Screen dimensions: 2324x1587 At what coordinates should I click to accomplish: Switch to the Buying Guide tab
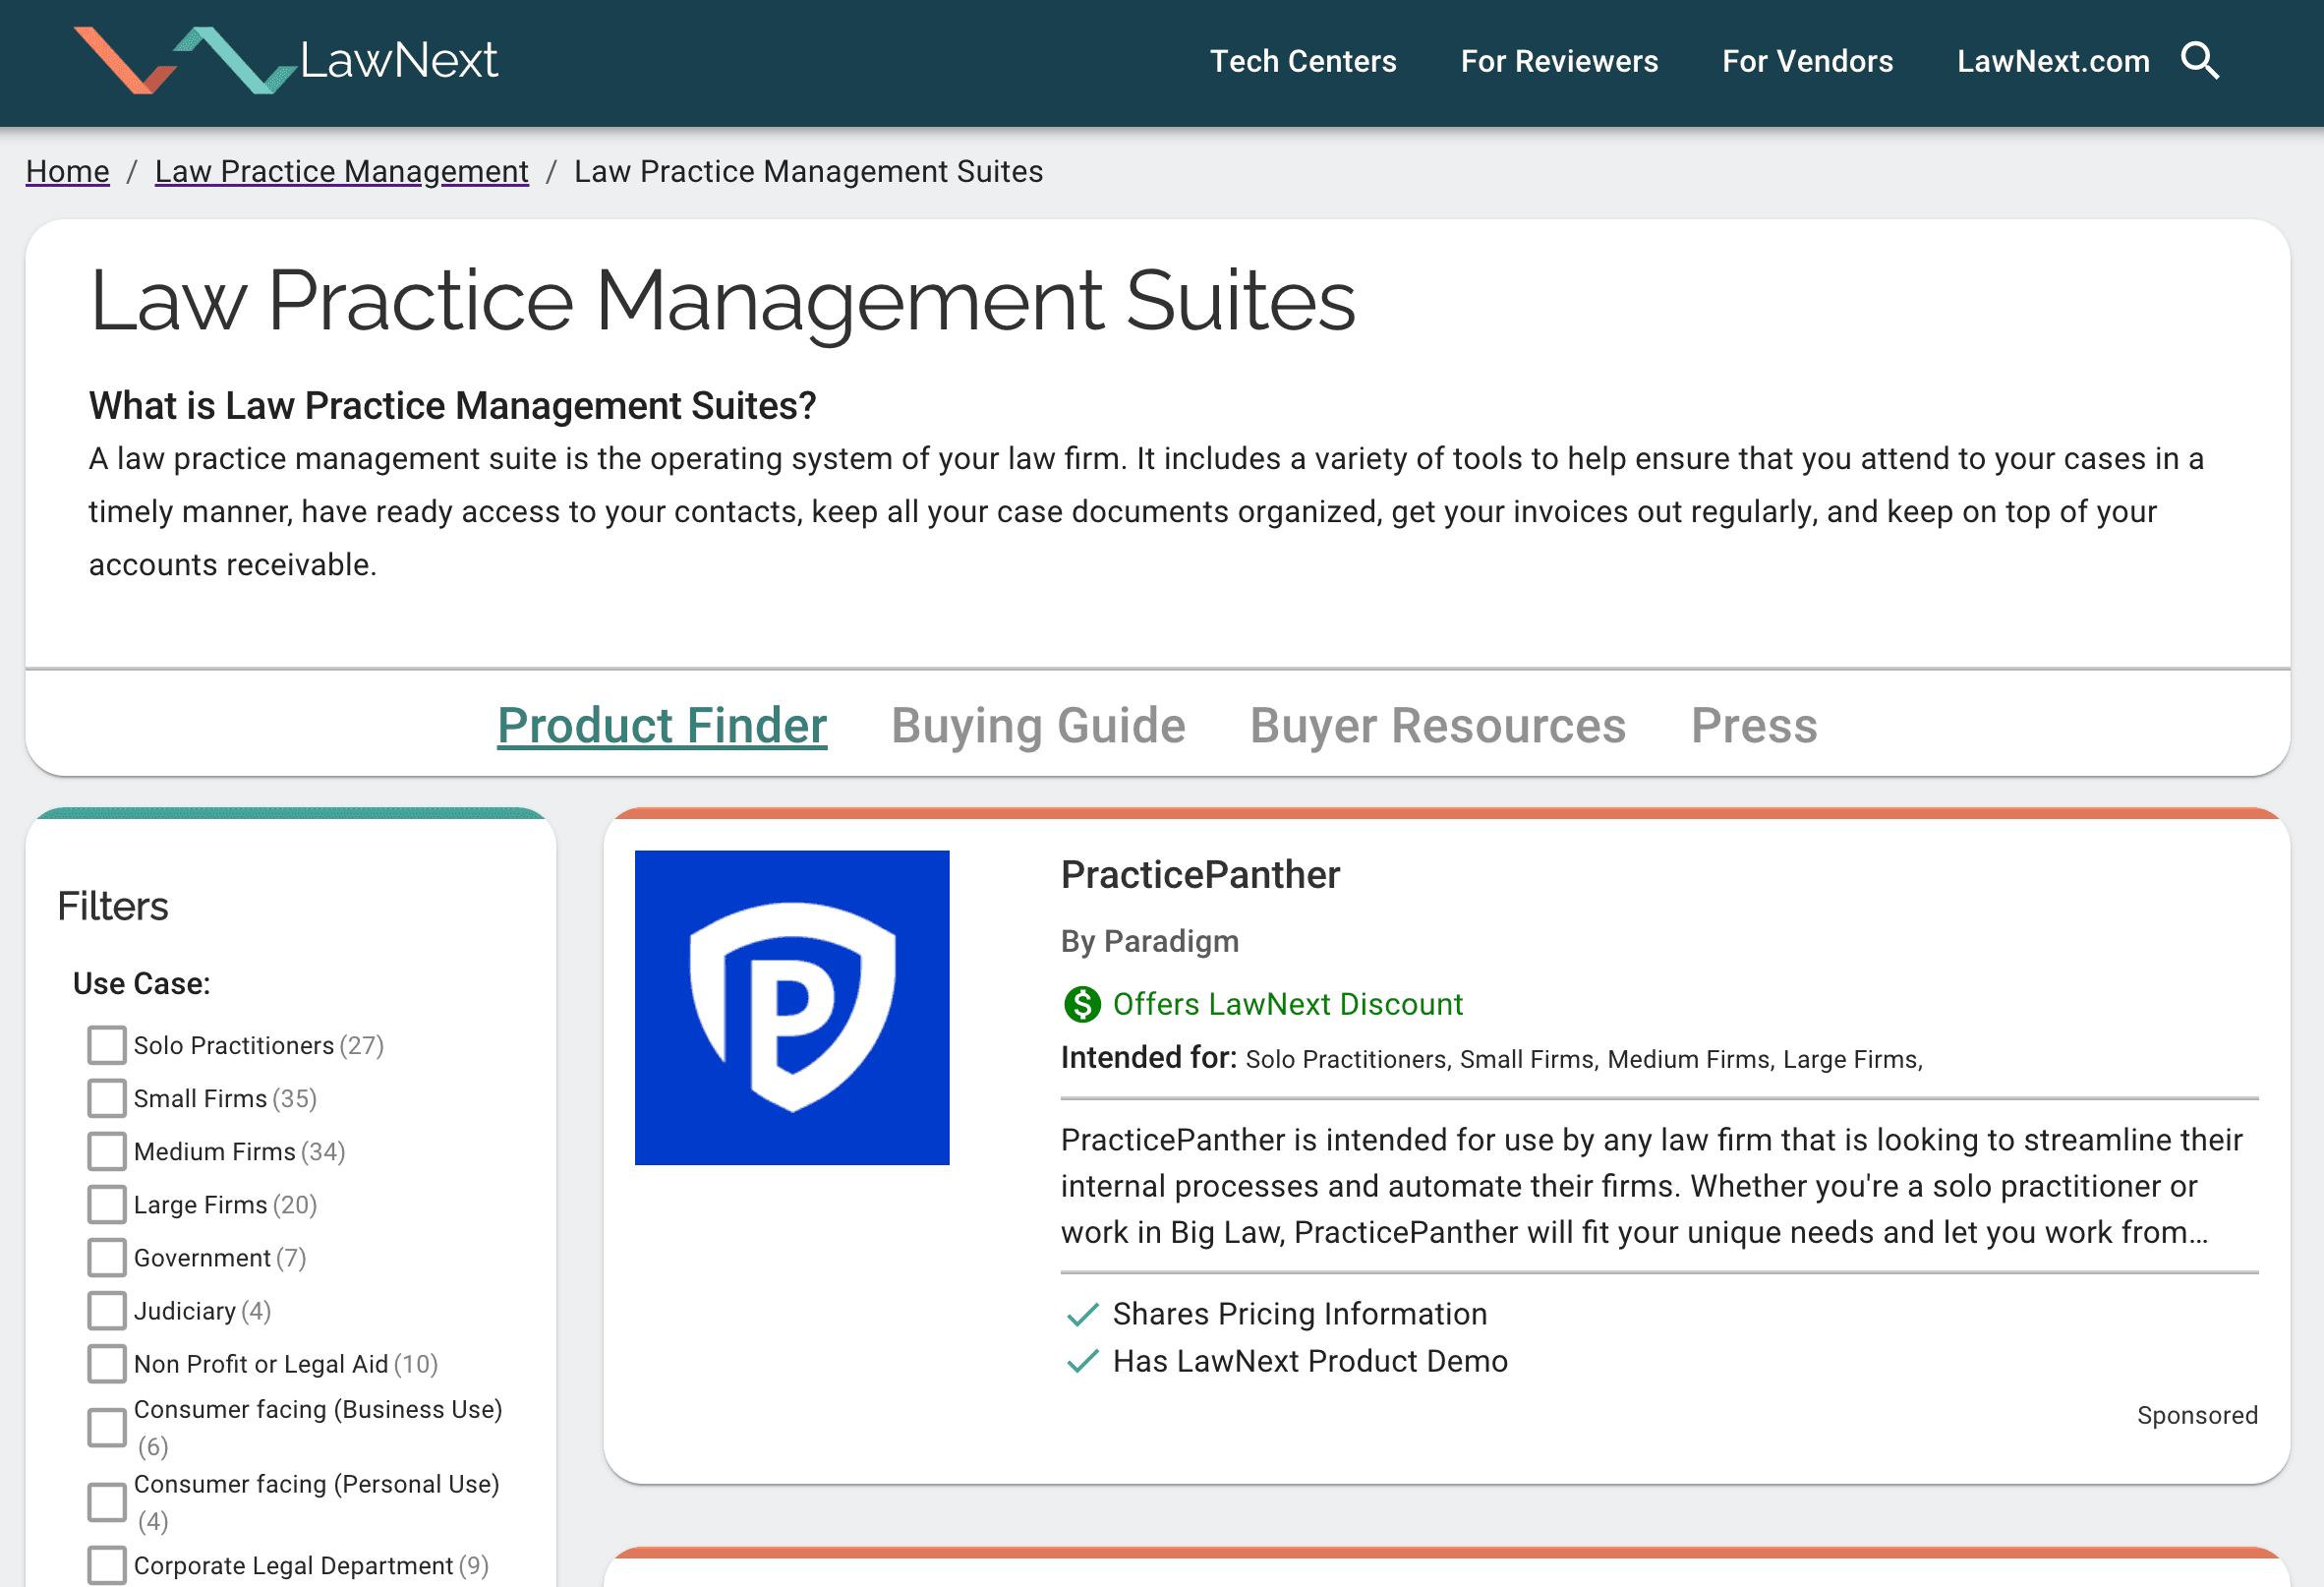click(1038, 725)
